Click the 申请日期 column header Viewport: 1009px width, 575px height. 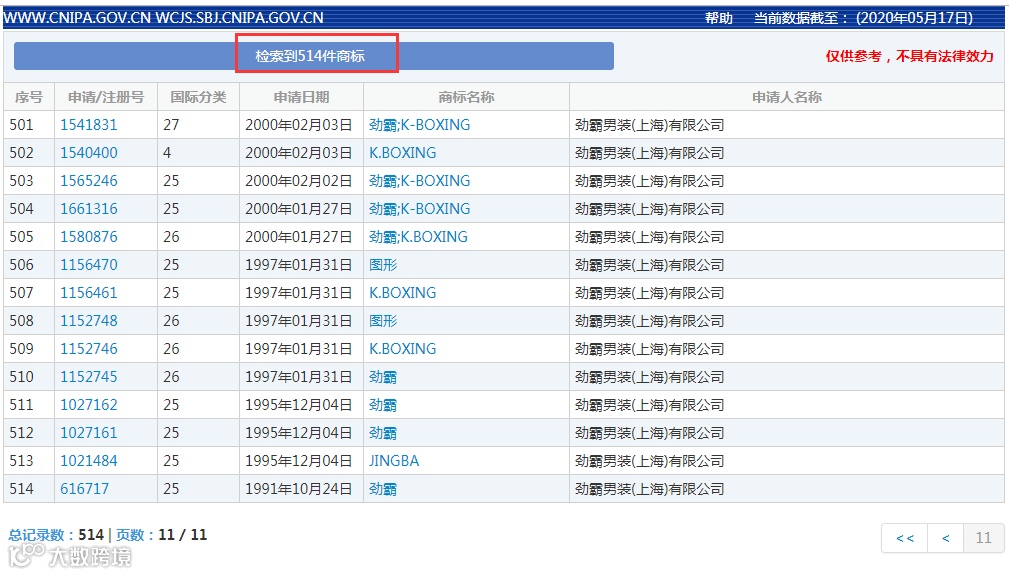coord(301,97)
